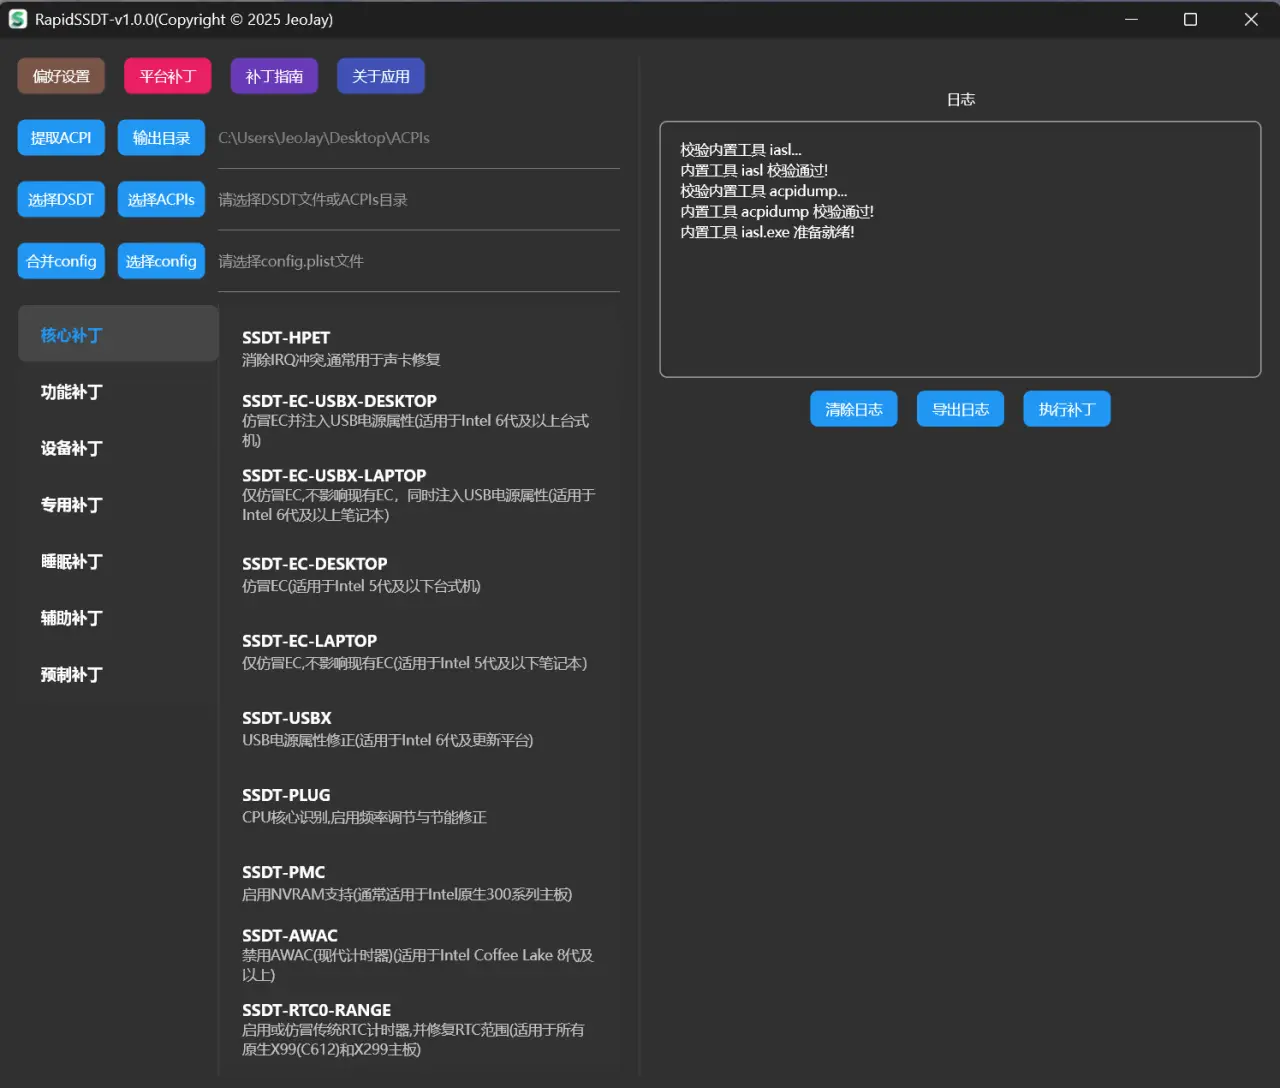Click 选择ACPIs to pick ACPIs directory
Screen dimensions: 1280x1088
pyautogui.click(x=161, y=199)
